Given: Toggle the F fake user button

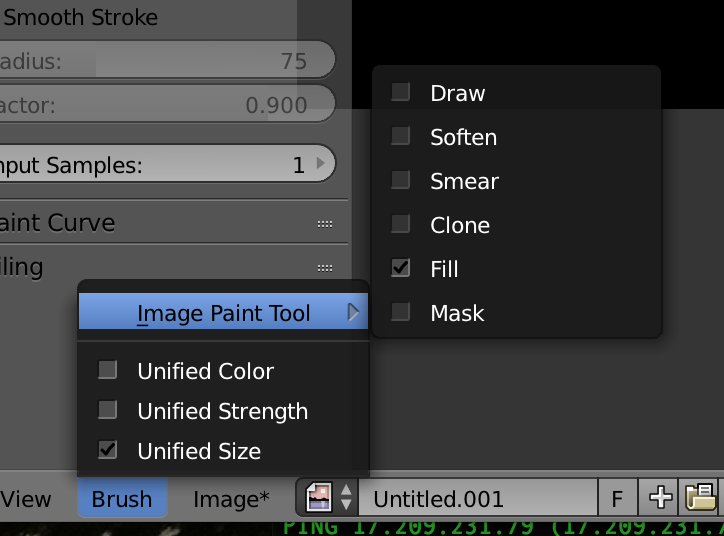Looking at the screenshot, I should (x=618, y=498).
